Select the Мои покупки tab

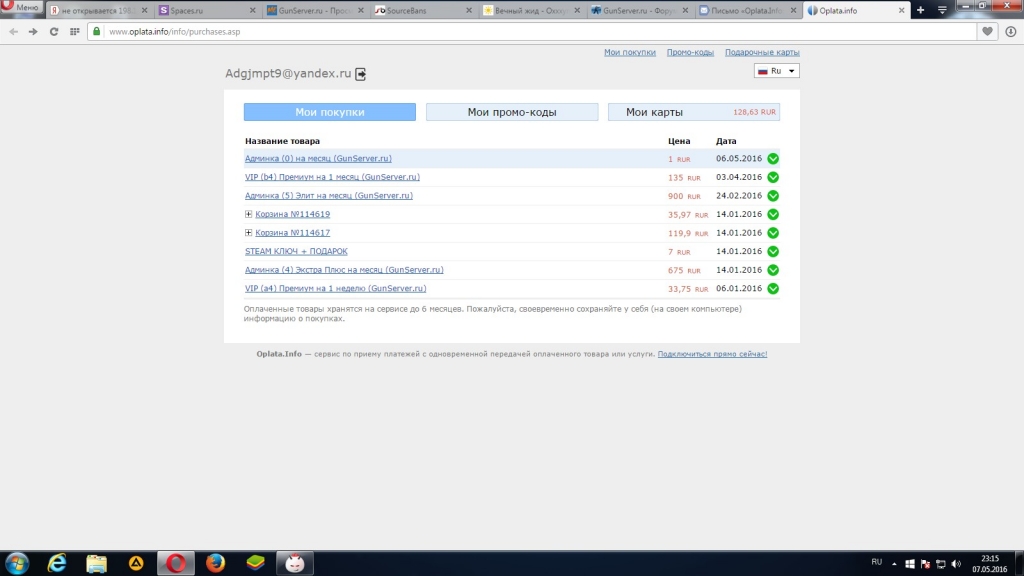(x=329, y=112)
